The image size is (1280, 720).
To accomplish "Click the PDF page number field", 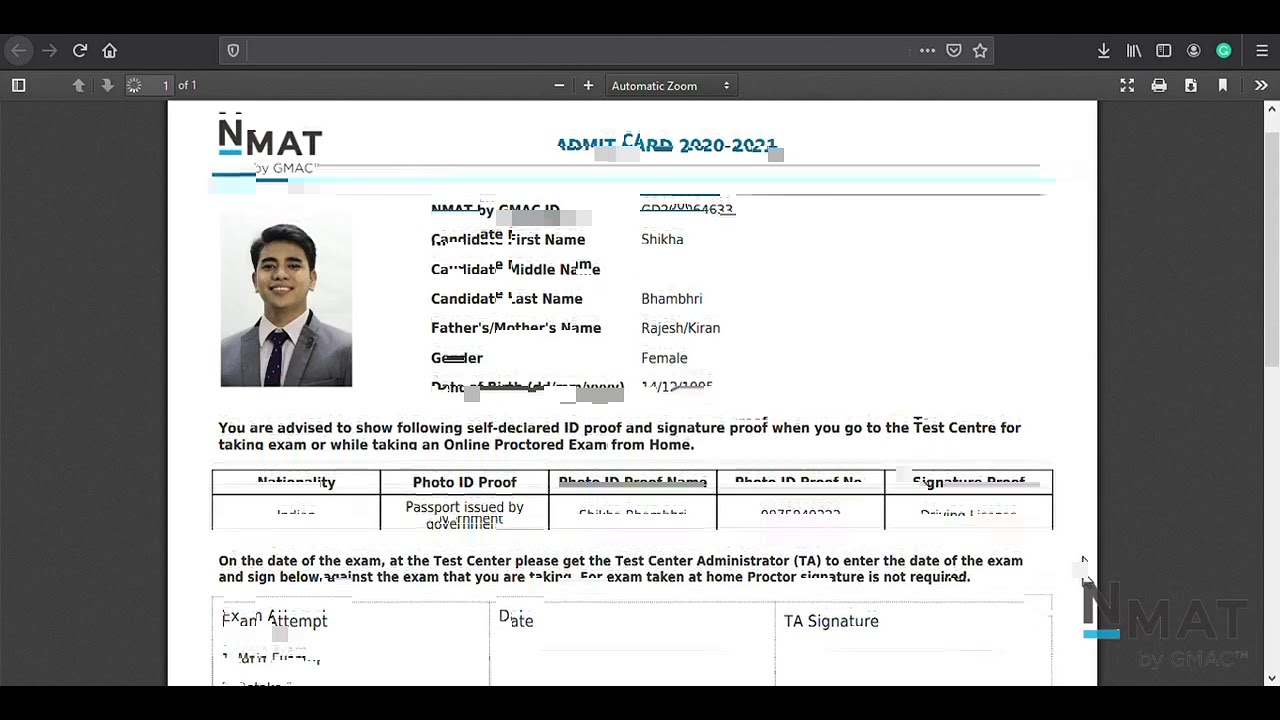I will coord(152,86).
